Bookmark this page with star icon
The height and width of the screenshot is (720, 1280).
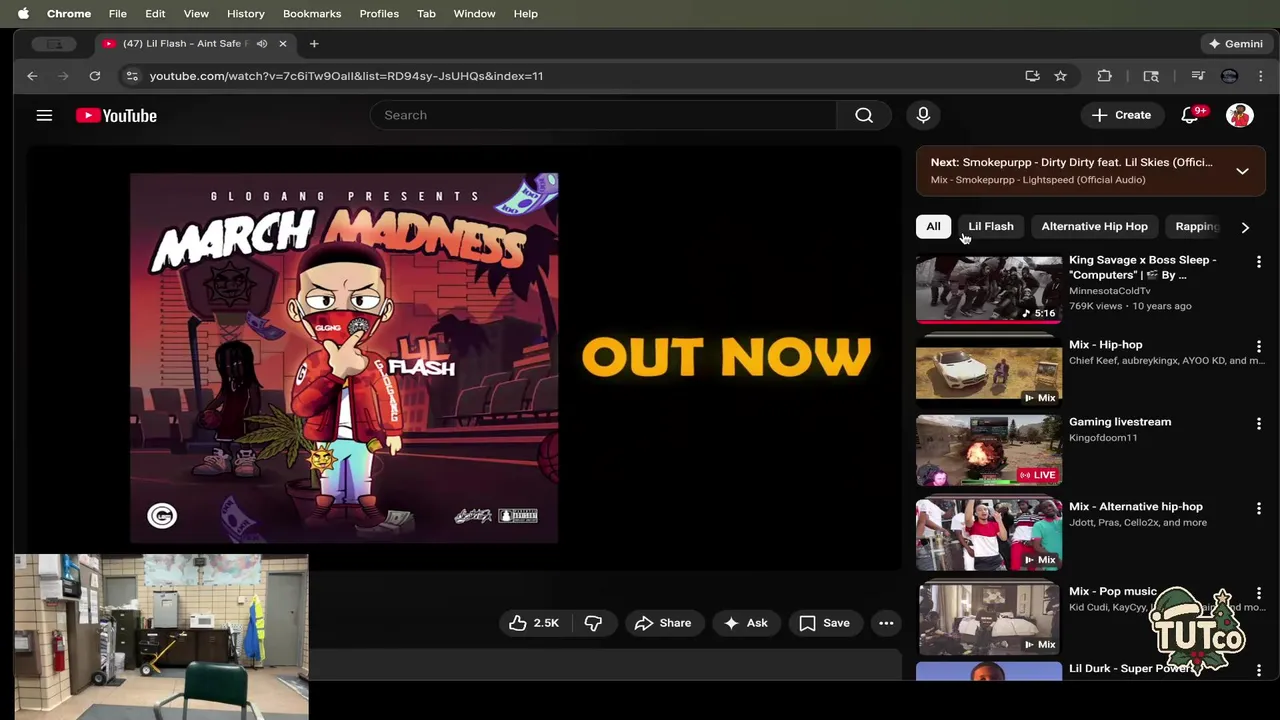coord(1060,76)
